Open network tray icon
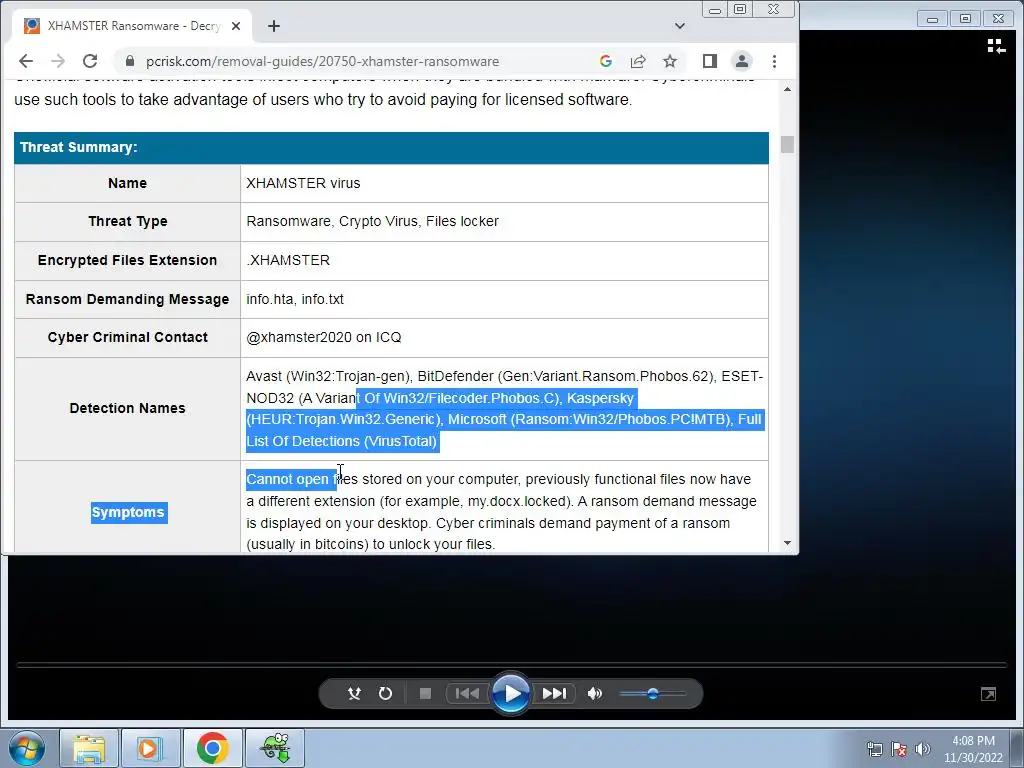This screenshot has height=768, width=1024. coord(874,749)
